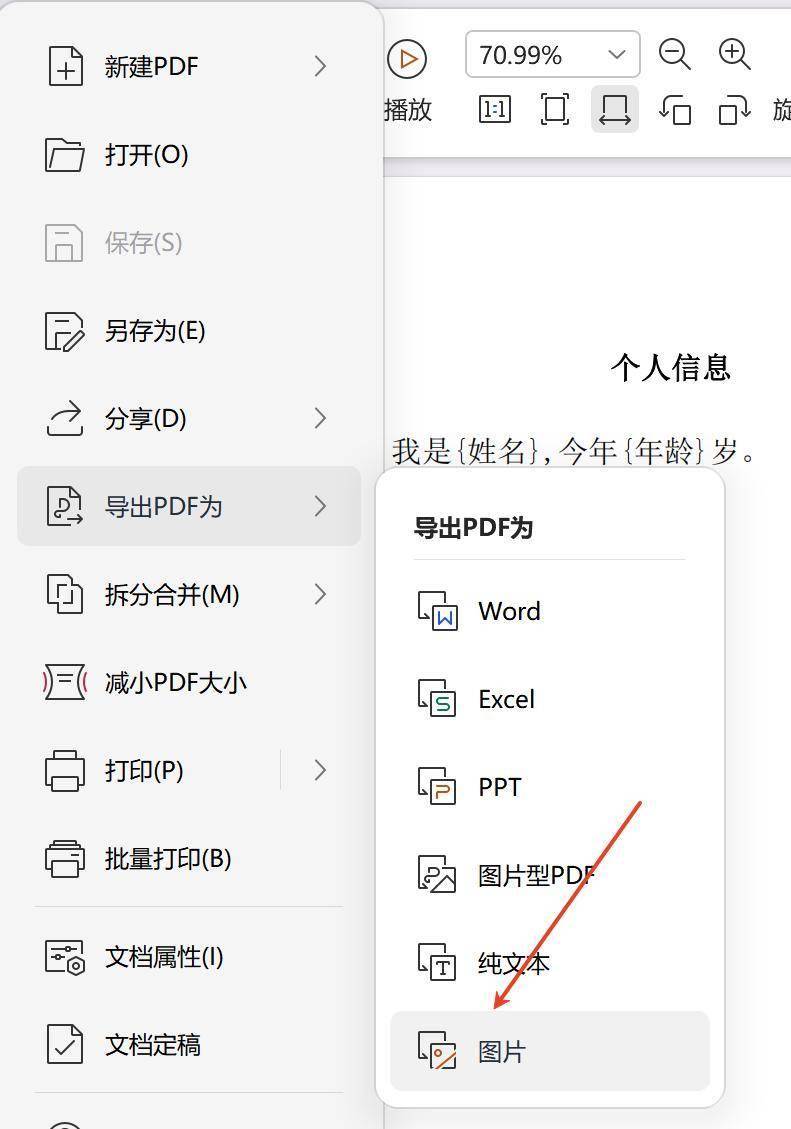The image size is (791, 1129).
Task: Click the rotate counterclockwise icon
Action: pyautogui.click(x=675, y=109)
